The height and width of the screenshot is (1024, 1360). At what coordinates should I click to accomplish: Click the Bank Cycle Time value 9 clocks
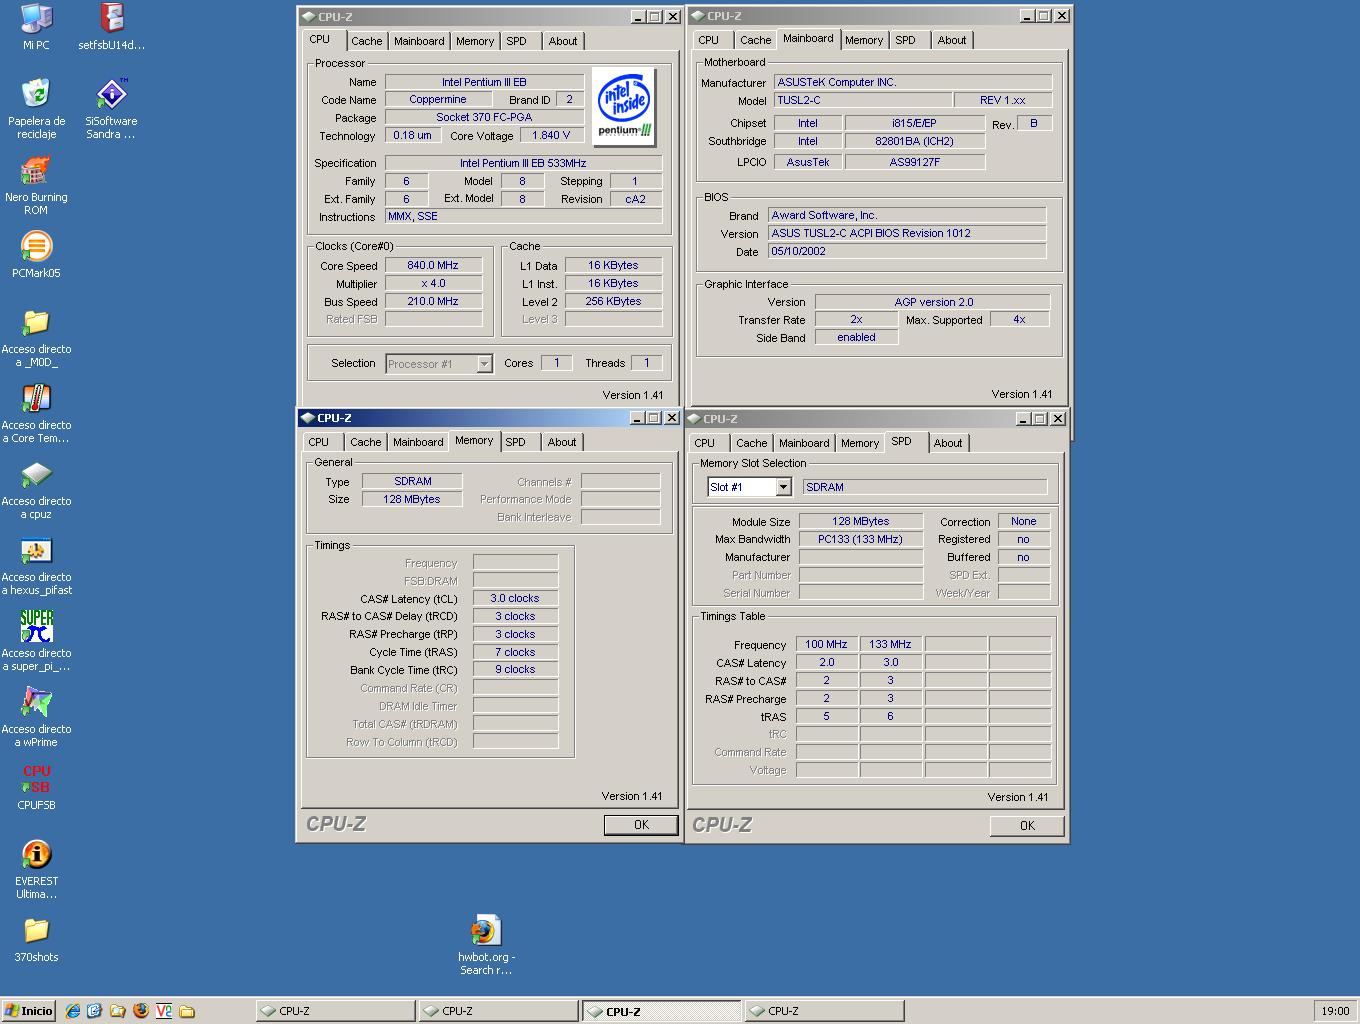[x=515, y=670]
